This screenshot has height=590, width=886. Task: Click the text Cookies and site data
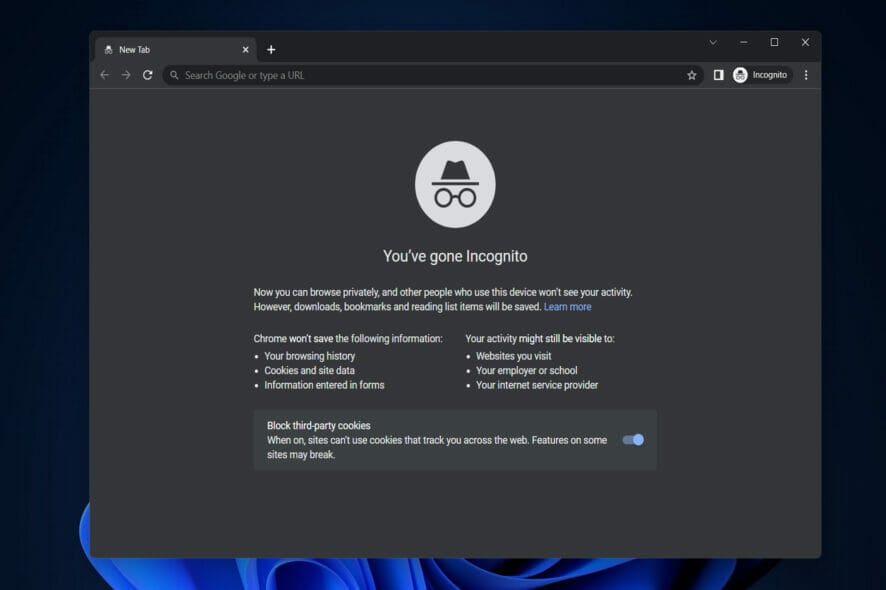310,371
